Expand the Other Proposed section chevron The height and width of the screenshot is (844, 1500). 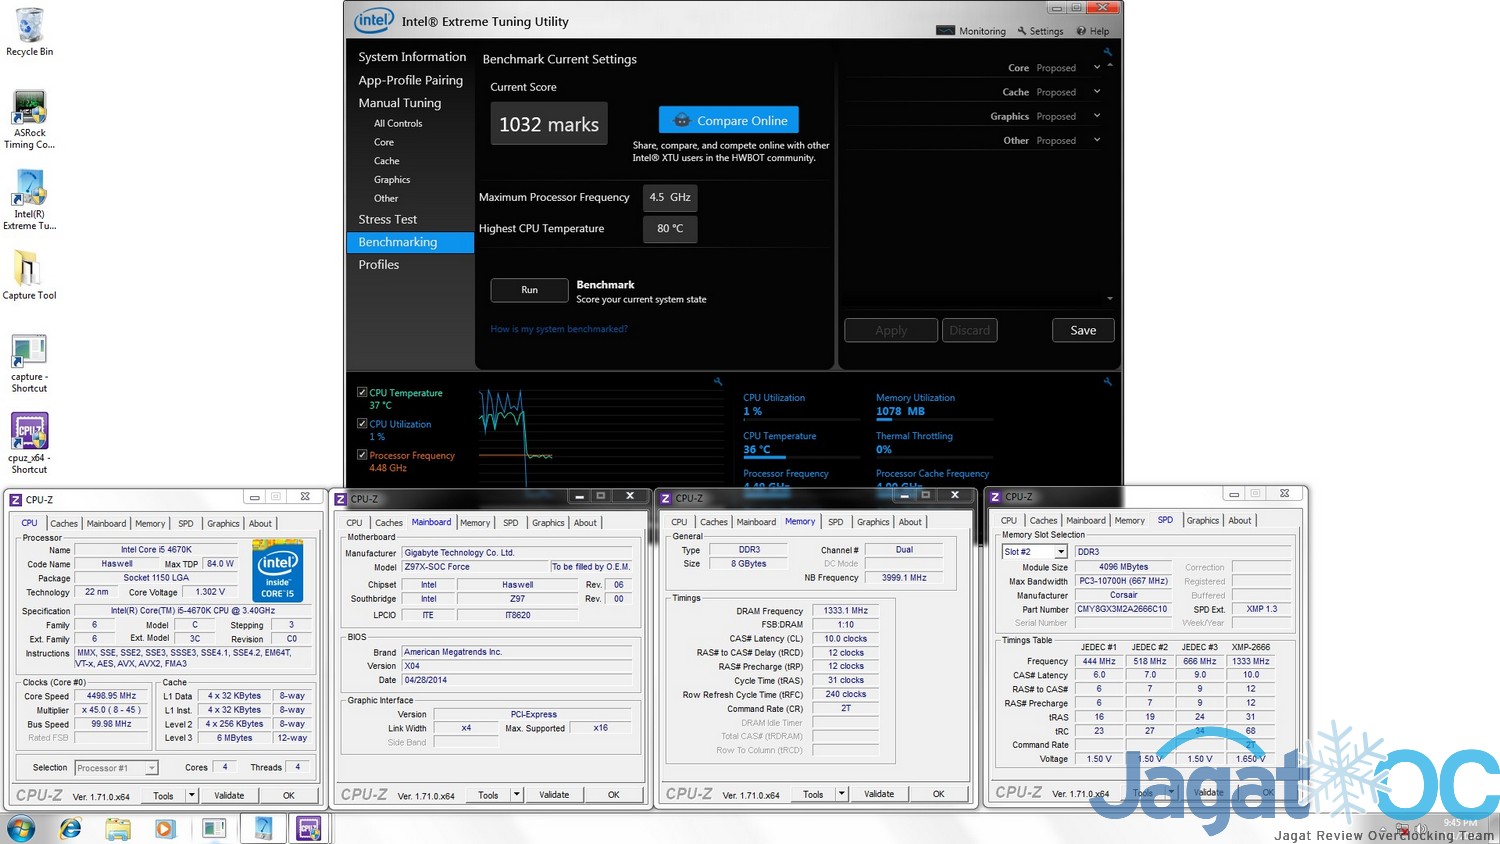[x=1097, y=140]
